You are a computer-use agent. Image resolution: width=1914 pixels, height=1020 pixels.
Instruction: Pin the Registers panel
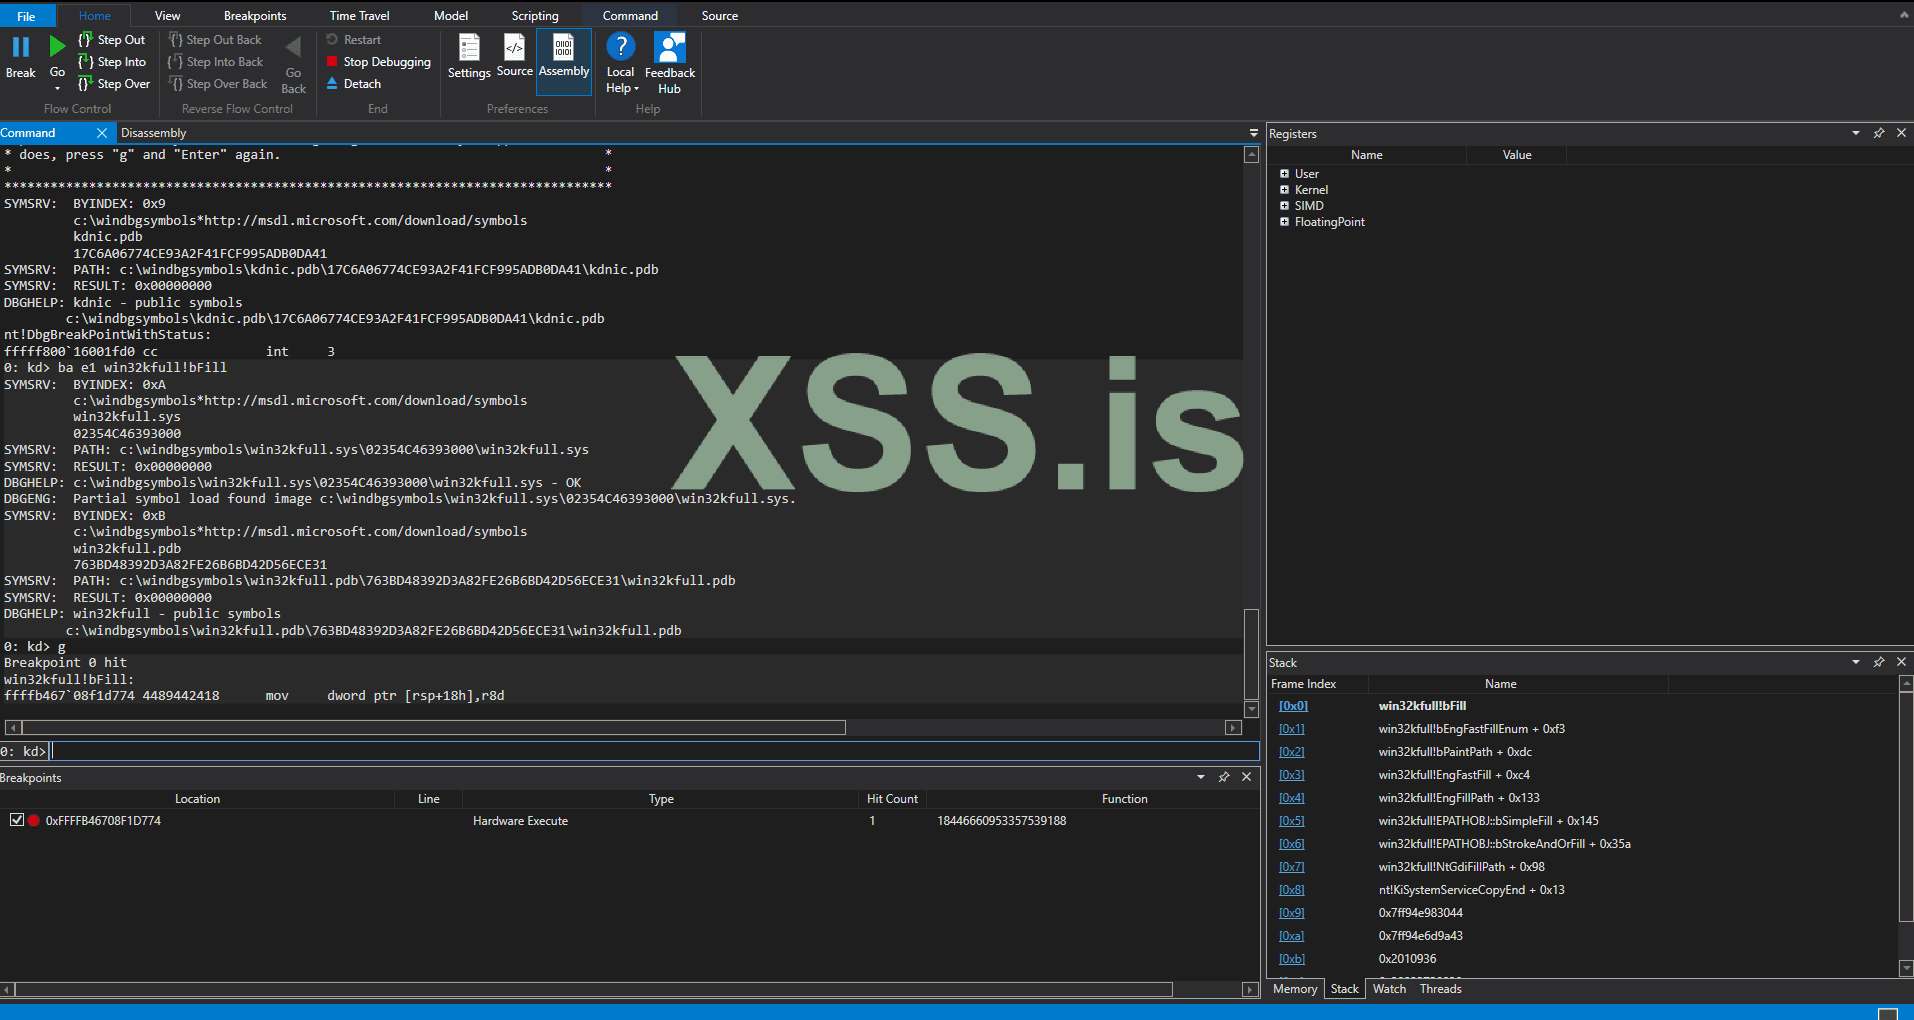[x=1878, y=133]
